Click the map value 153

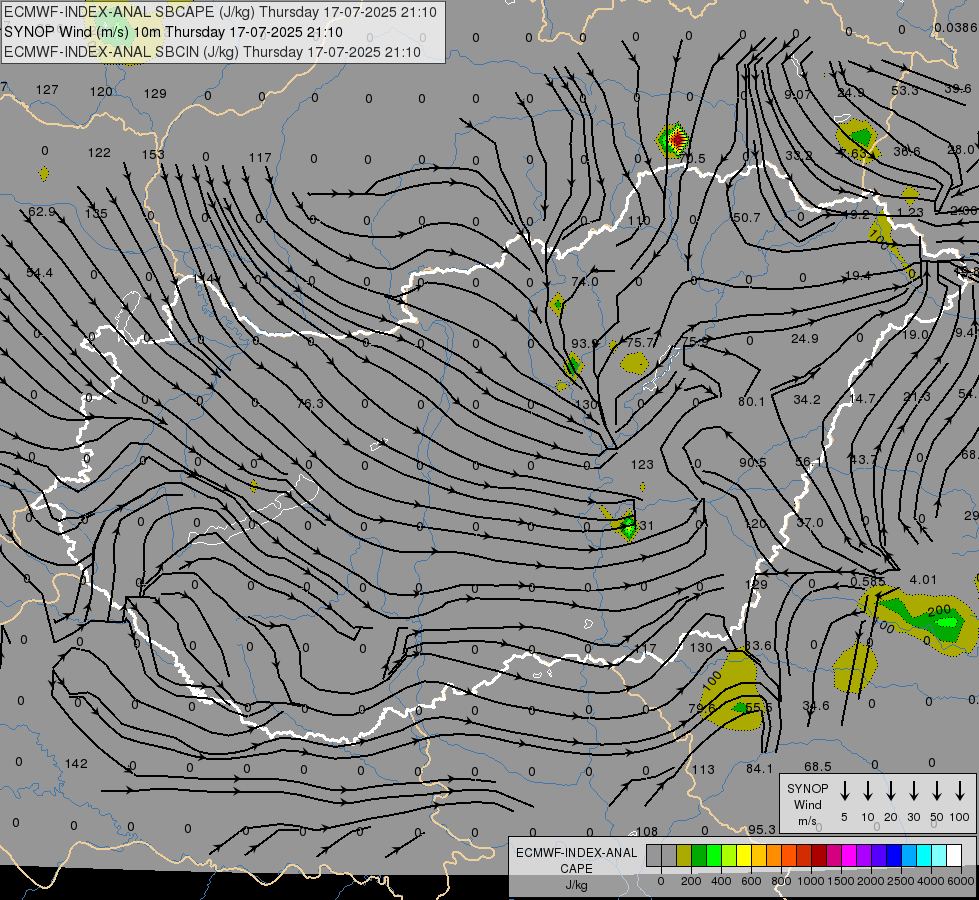(153, 154)
